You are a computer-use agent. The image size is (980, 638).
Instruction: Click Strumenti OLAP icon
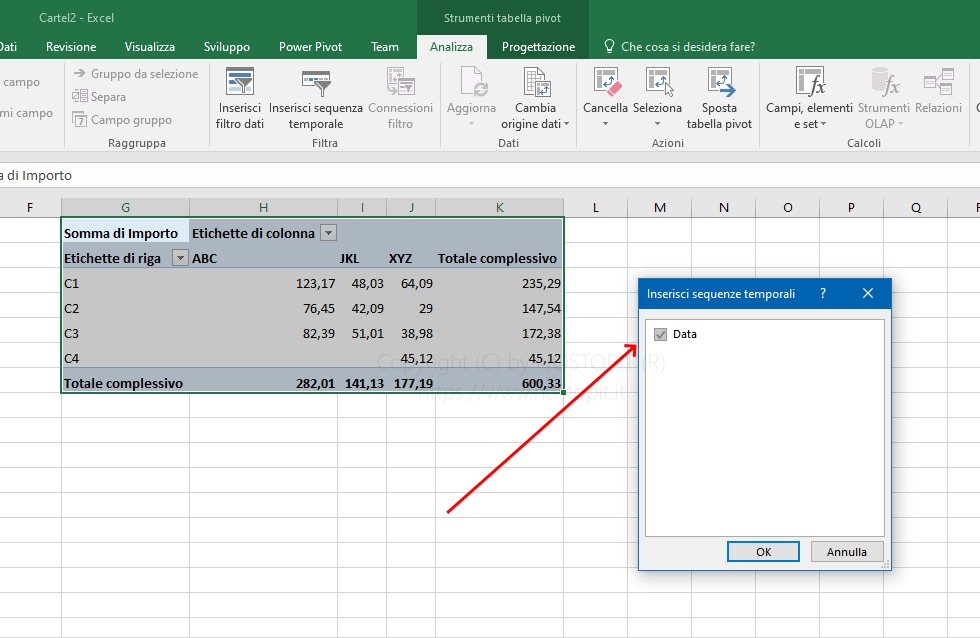tap(884, 82)
